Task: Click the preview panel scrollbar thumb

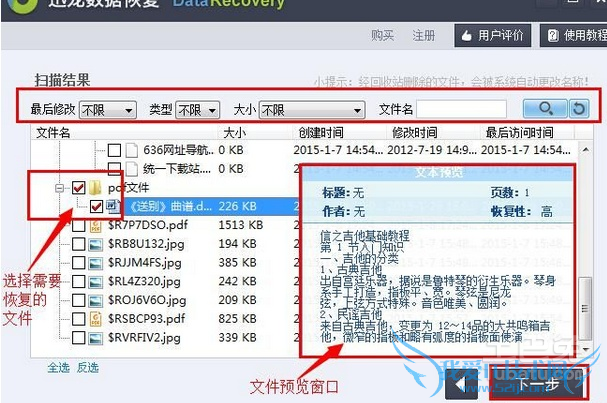Action: [x=585, y=308]
